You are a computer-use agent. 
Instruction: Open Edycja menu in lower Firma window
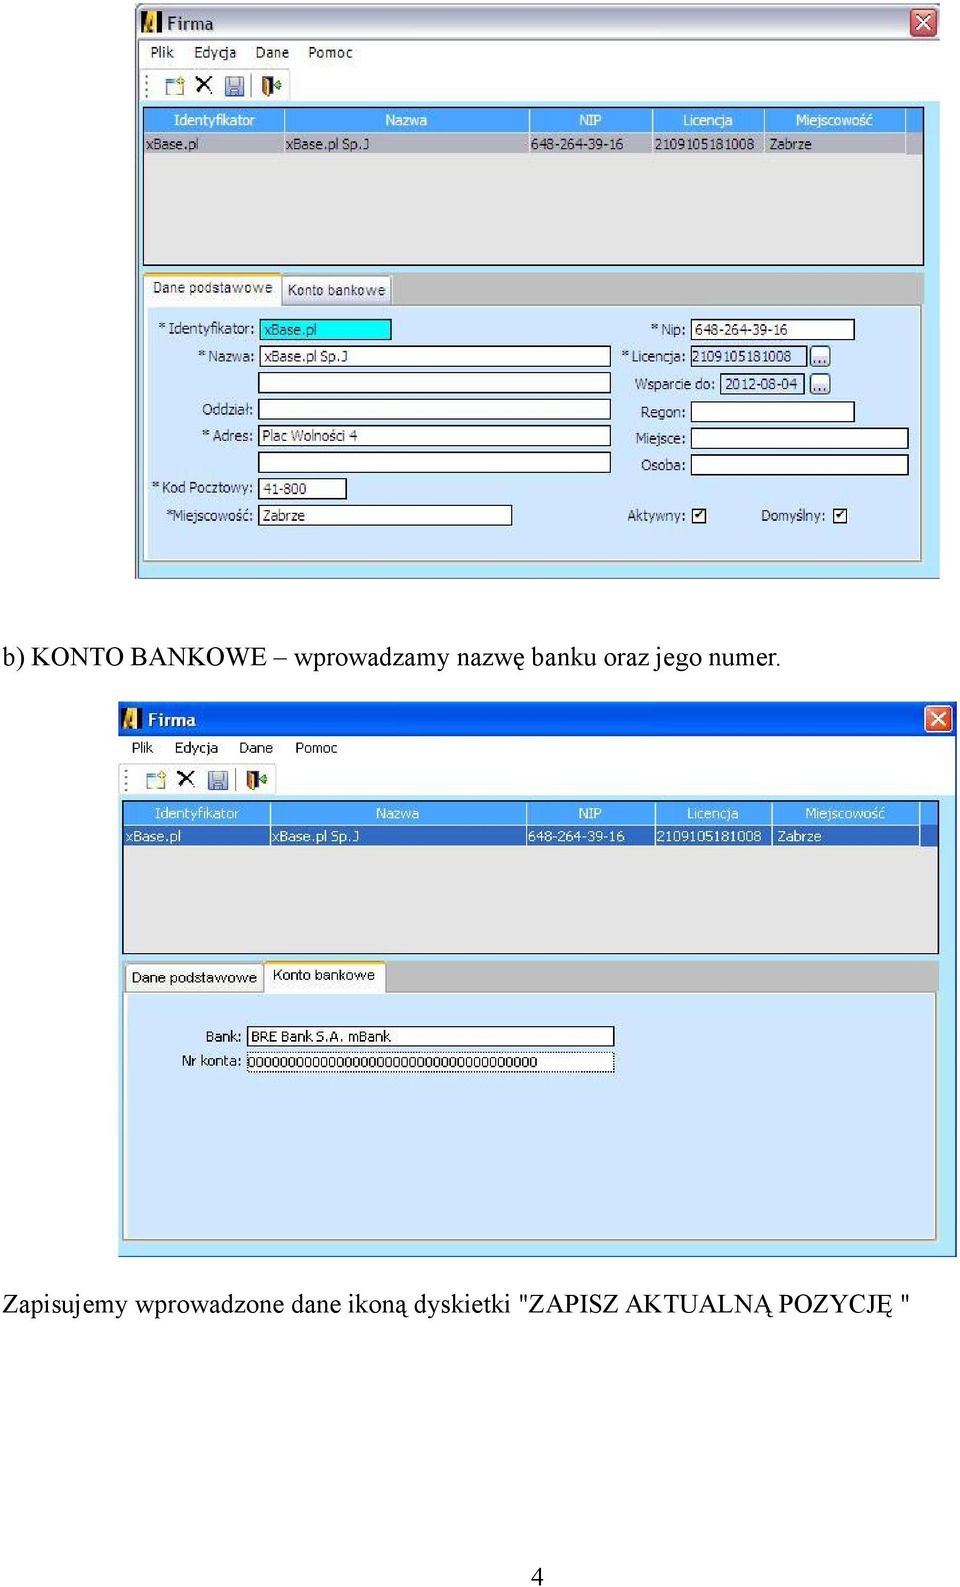point(196,748)
